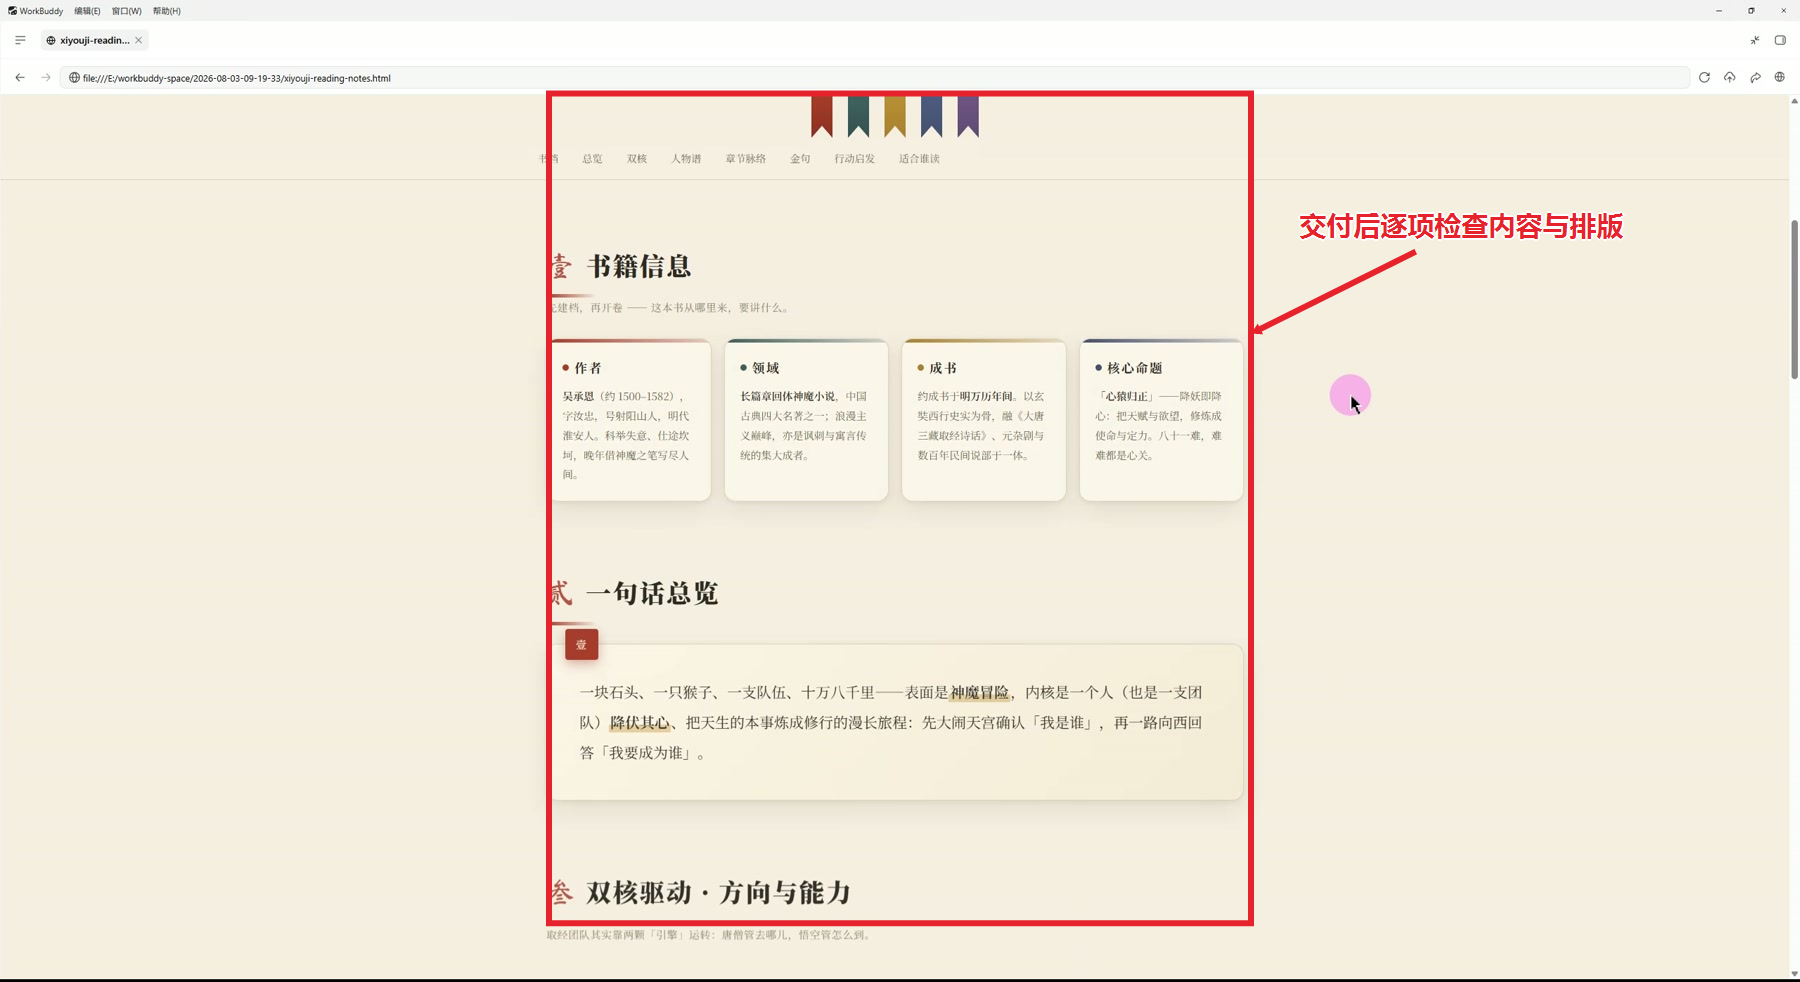Go forward using the right arrow

point(46,77)
